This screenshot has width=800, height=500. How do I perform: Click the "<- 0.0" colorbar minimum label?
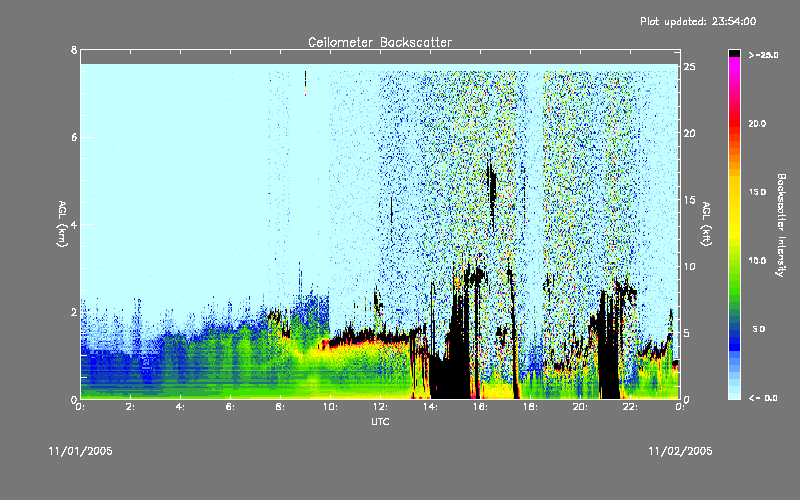763,398
